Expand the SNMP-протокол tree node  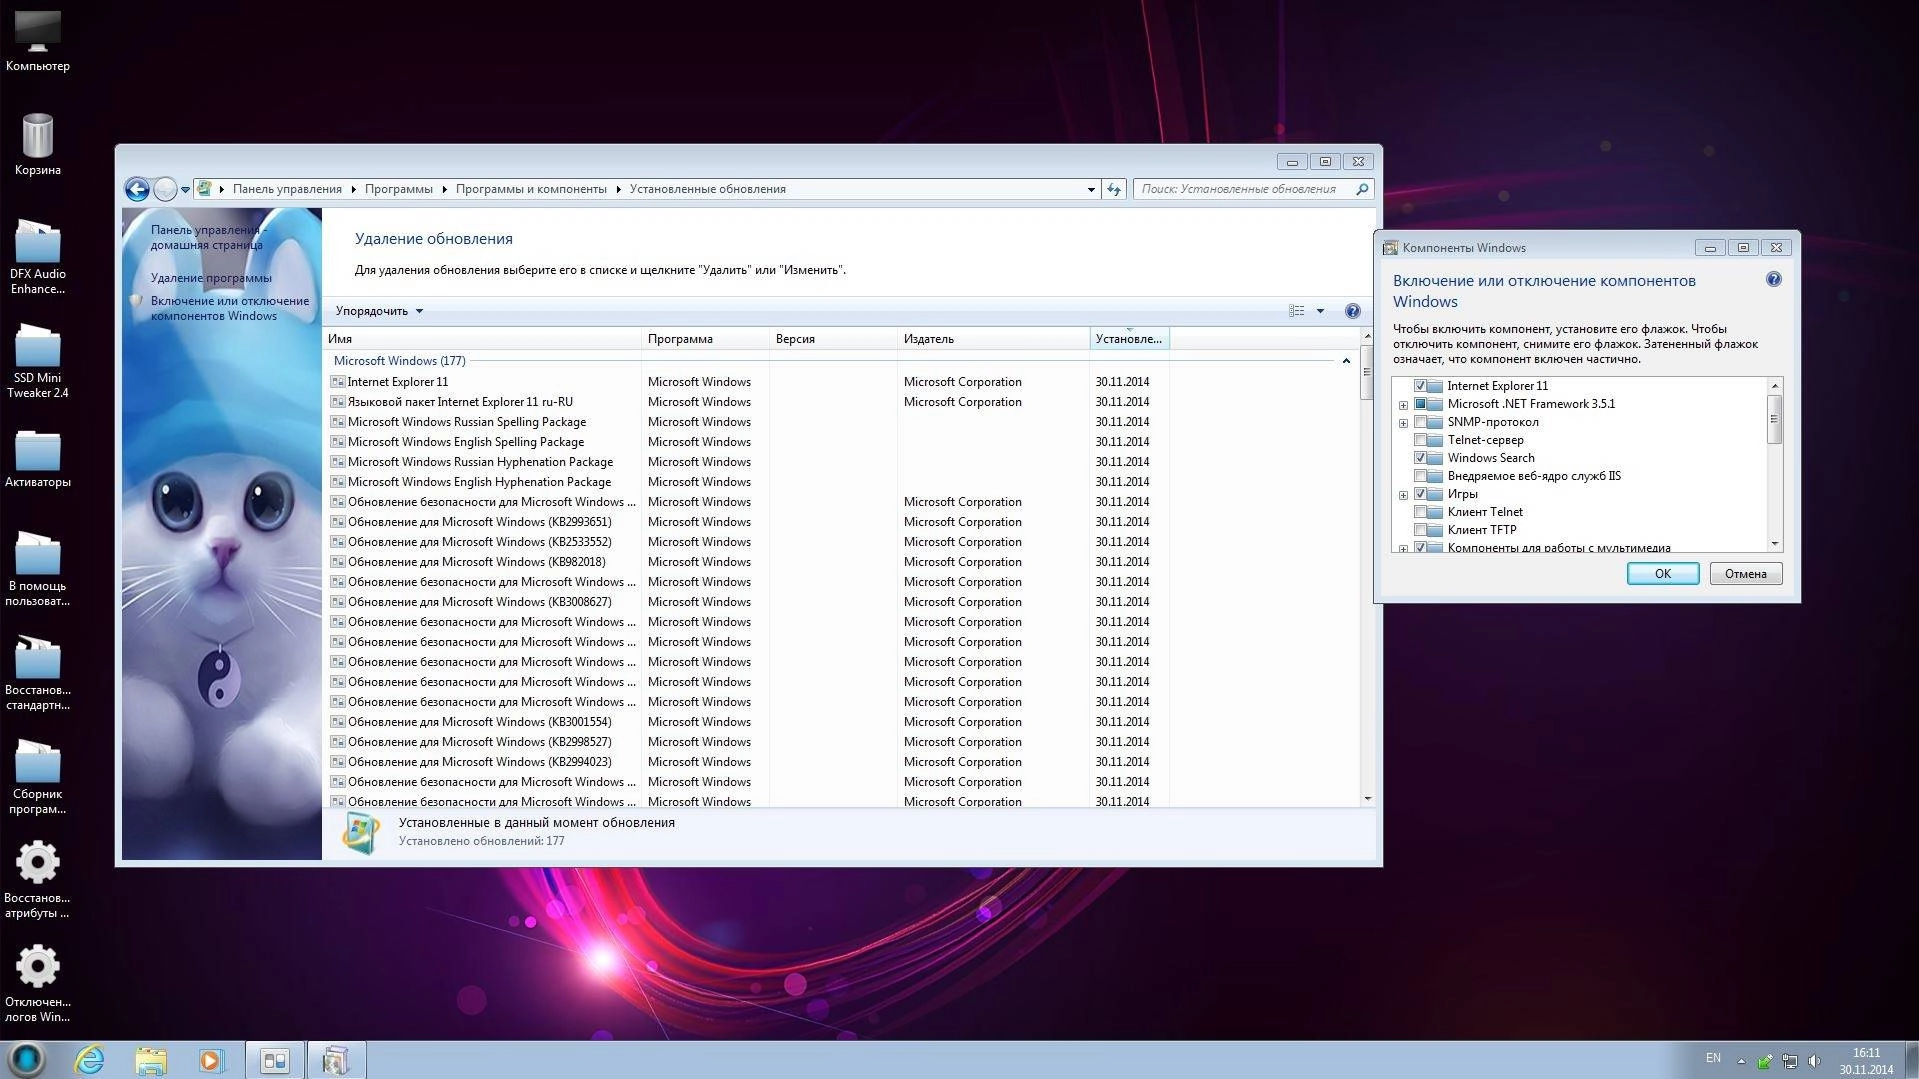tap(1403, 423)
